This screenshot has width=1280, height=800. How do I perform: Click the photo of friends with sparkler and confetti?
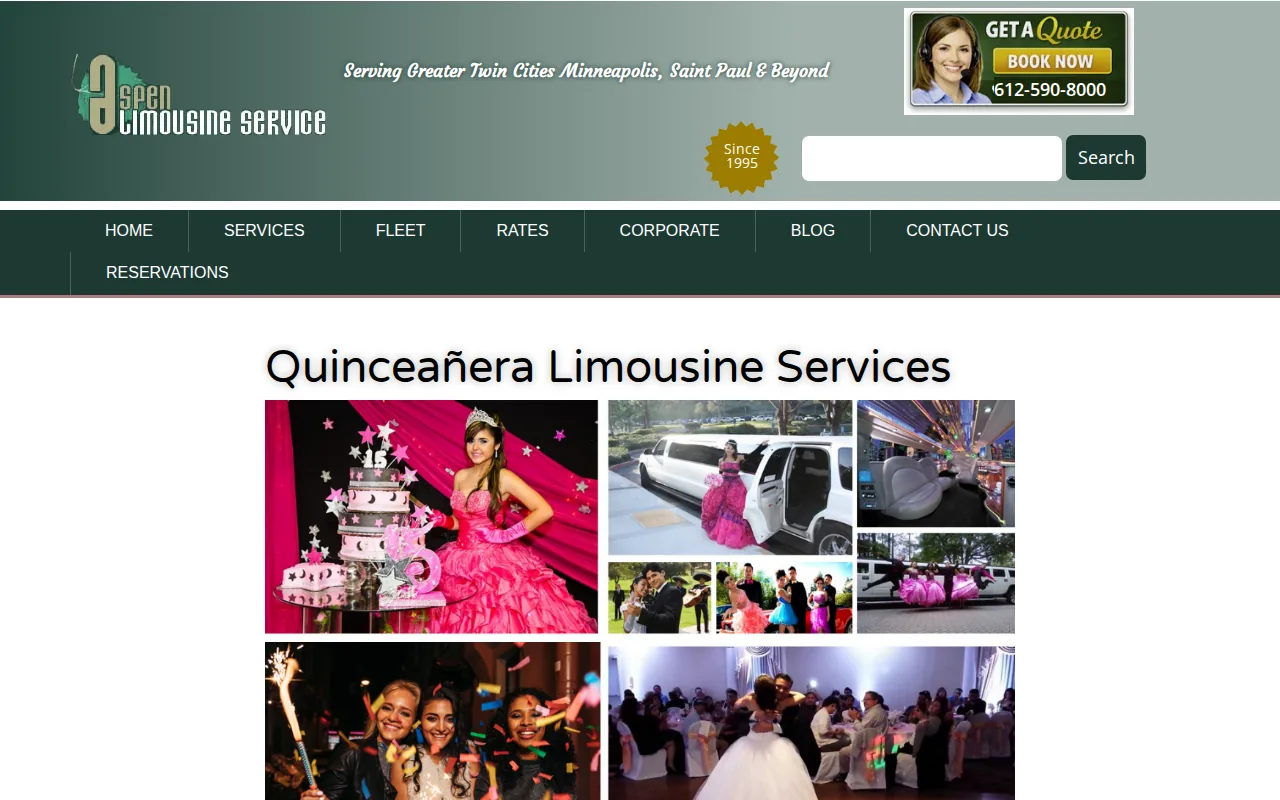pos(432,721)
